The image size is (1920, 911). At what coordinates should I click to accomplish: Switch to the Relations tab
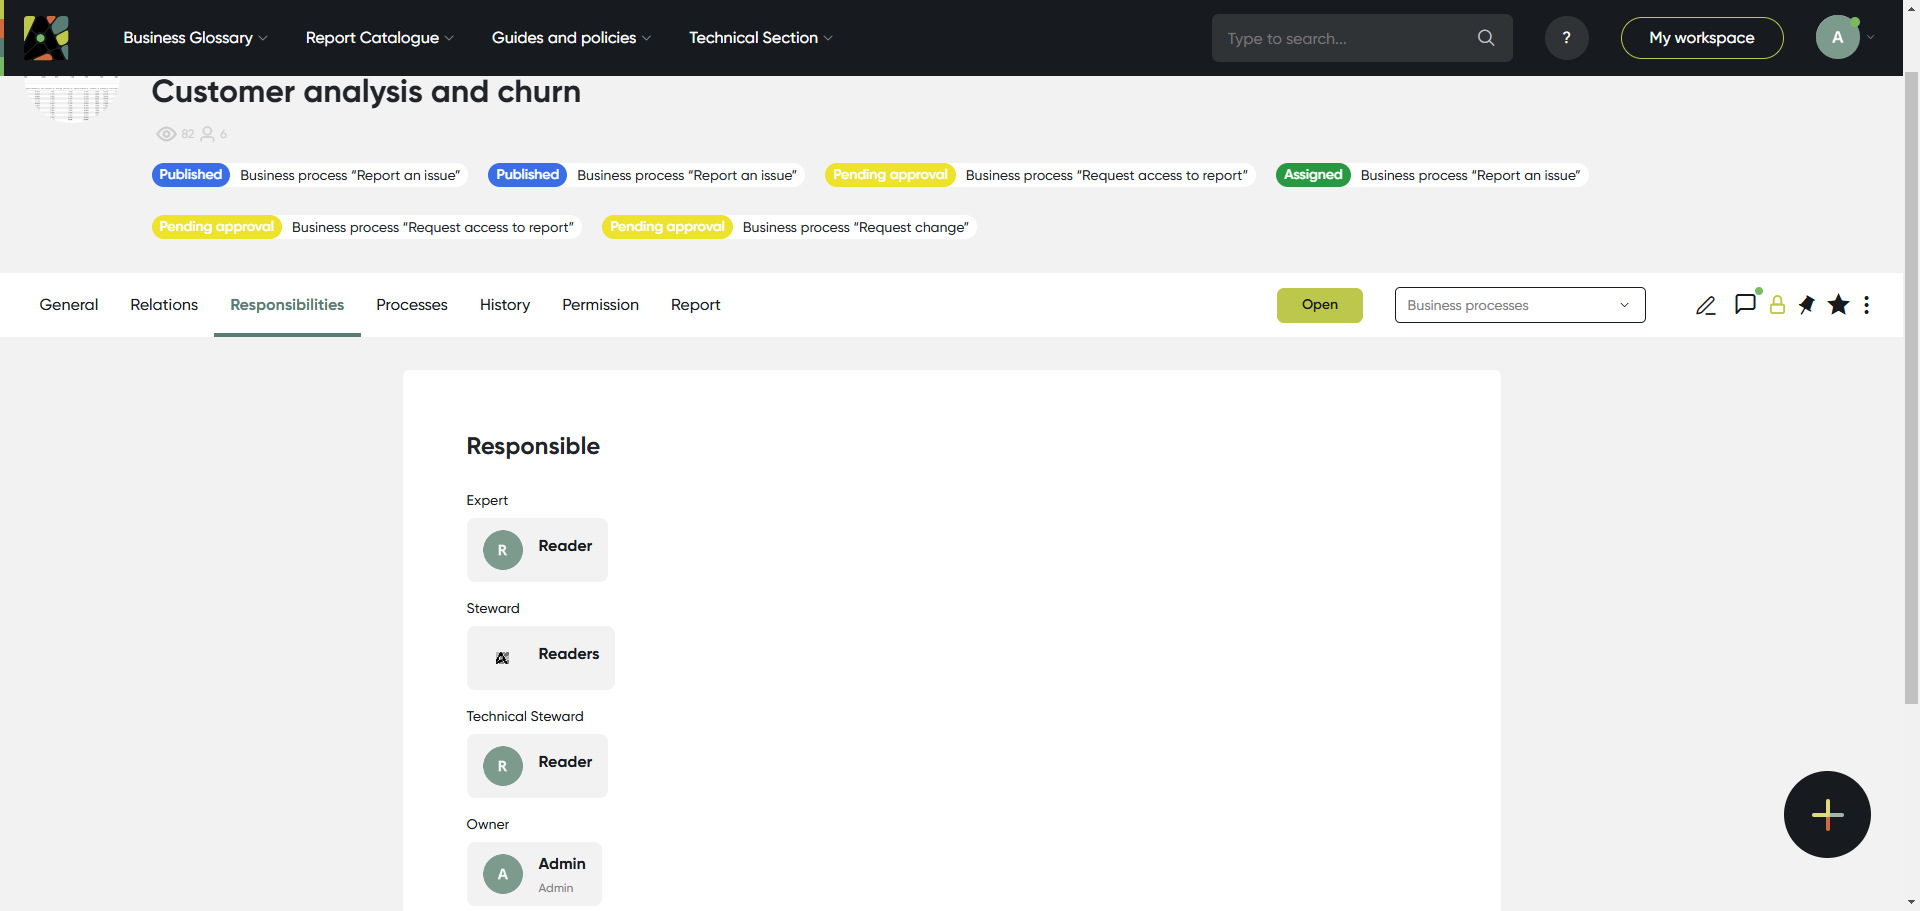(x=164, y=305)
